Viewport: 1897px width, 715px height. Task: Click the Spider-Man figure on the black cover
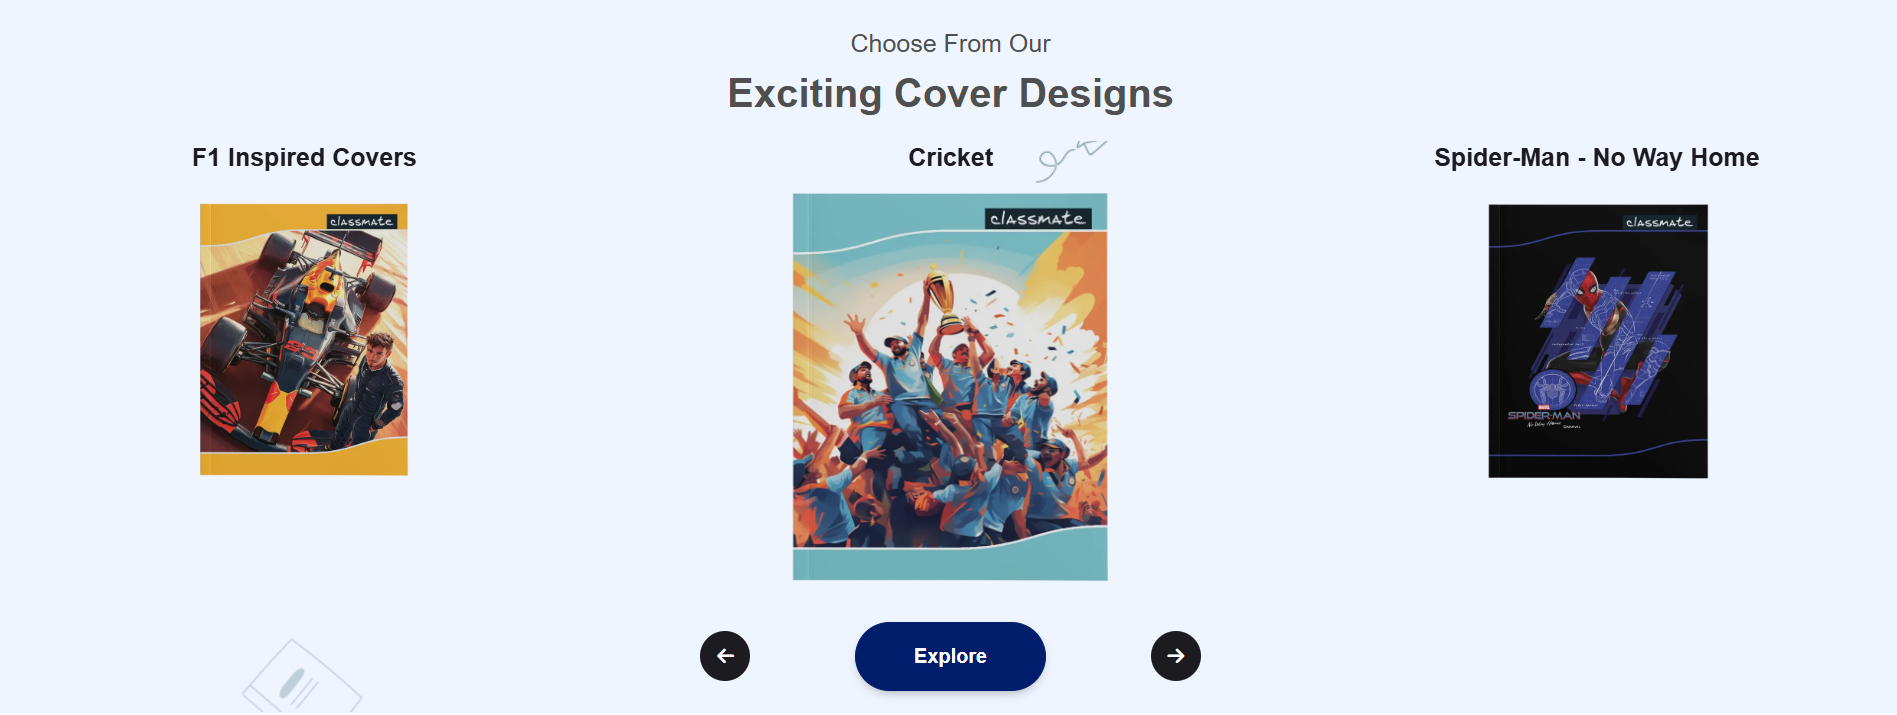1598,335
